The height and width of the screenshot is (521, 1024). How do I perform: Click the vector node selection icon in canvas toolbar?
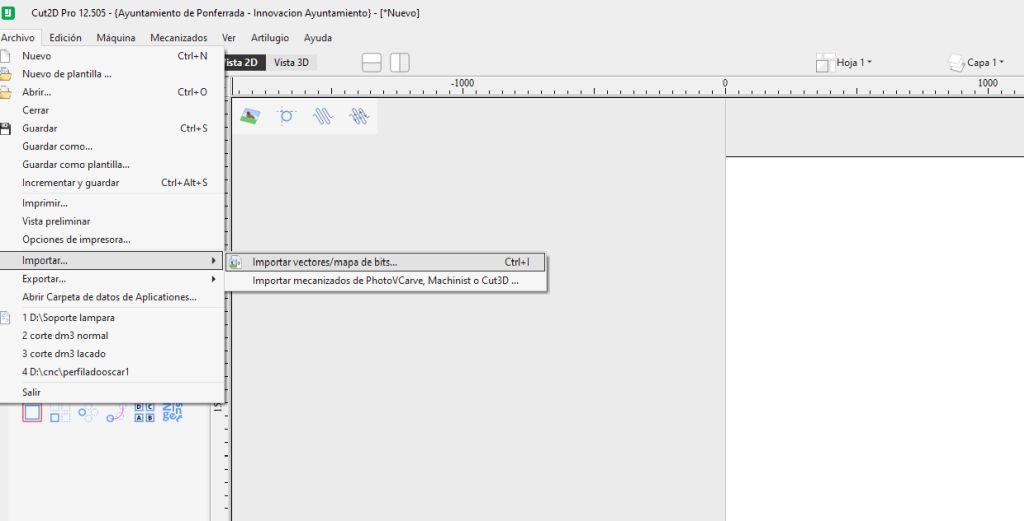click(286, 116)
